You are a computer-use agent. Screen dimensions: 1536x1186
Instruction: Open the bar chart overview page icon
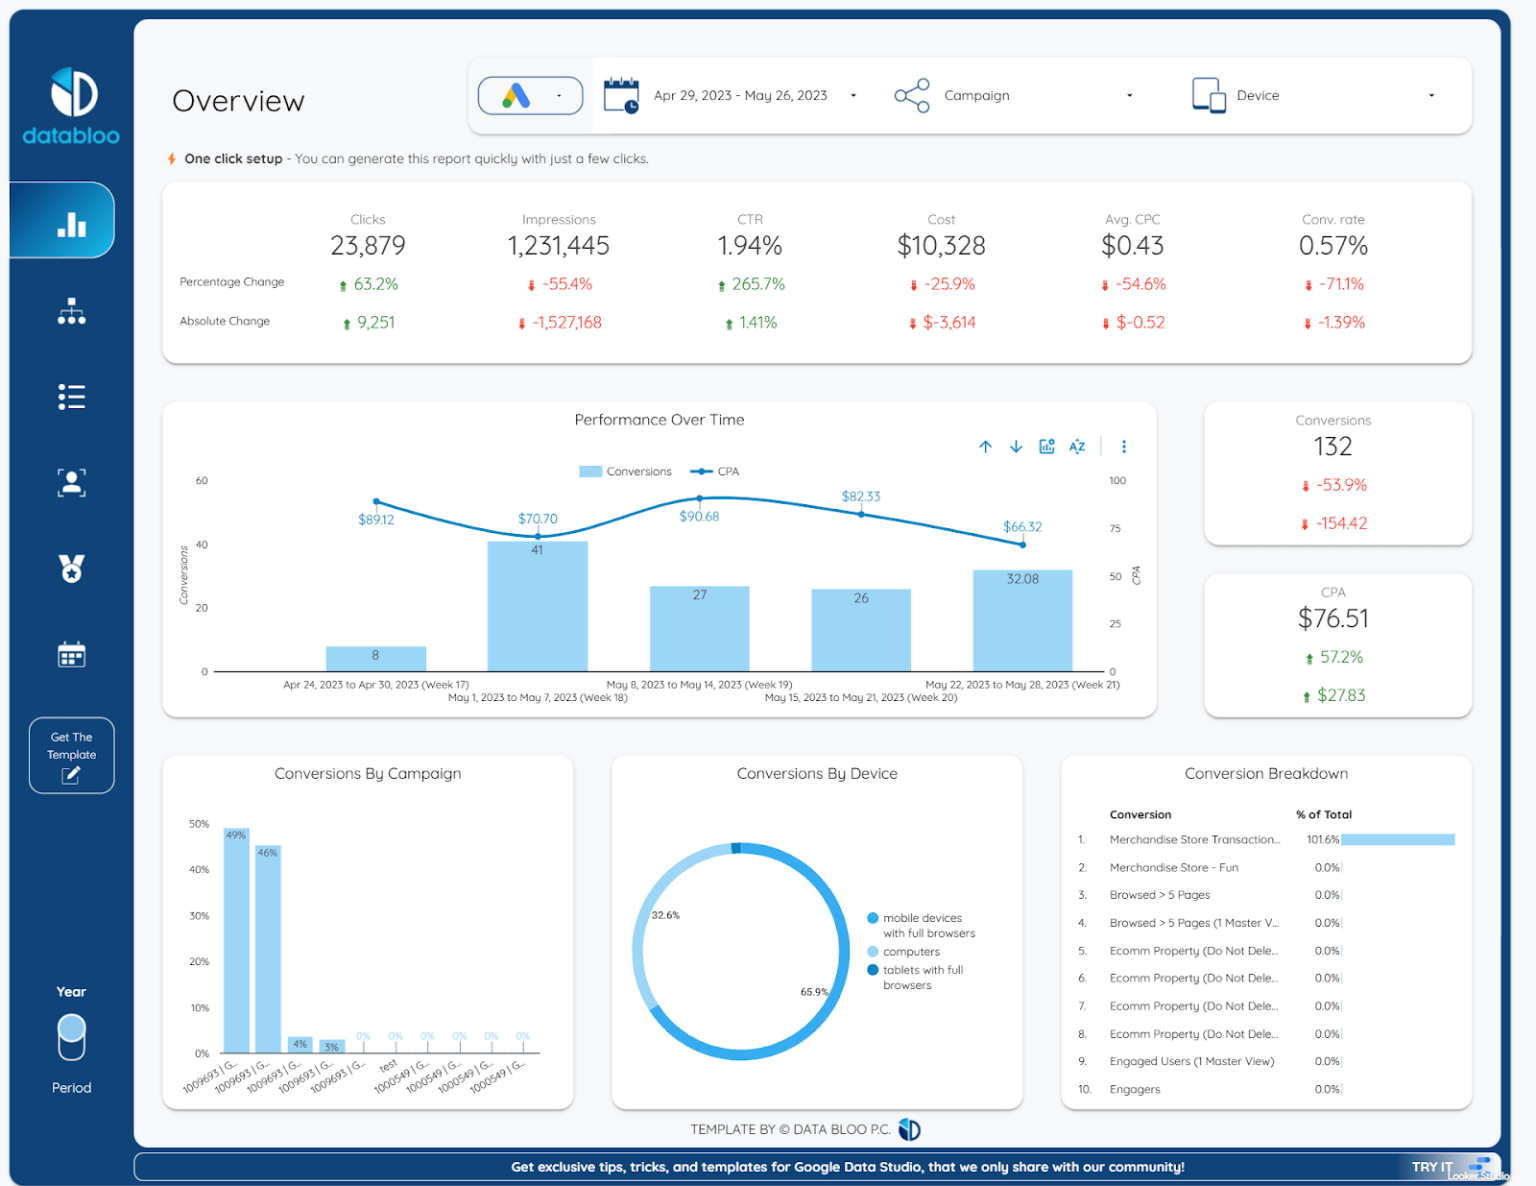point(71,222)
